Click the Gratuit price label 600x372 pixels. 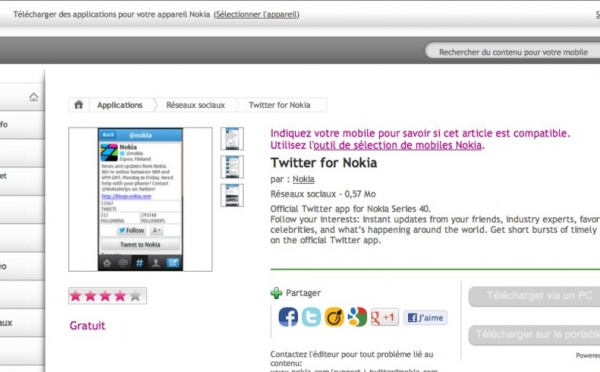(x=87, y=326)
